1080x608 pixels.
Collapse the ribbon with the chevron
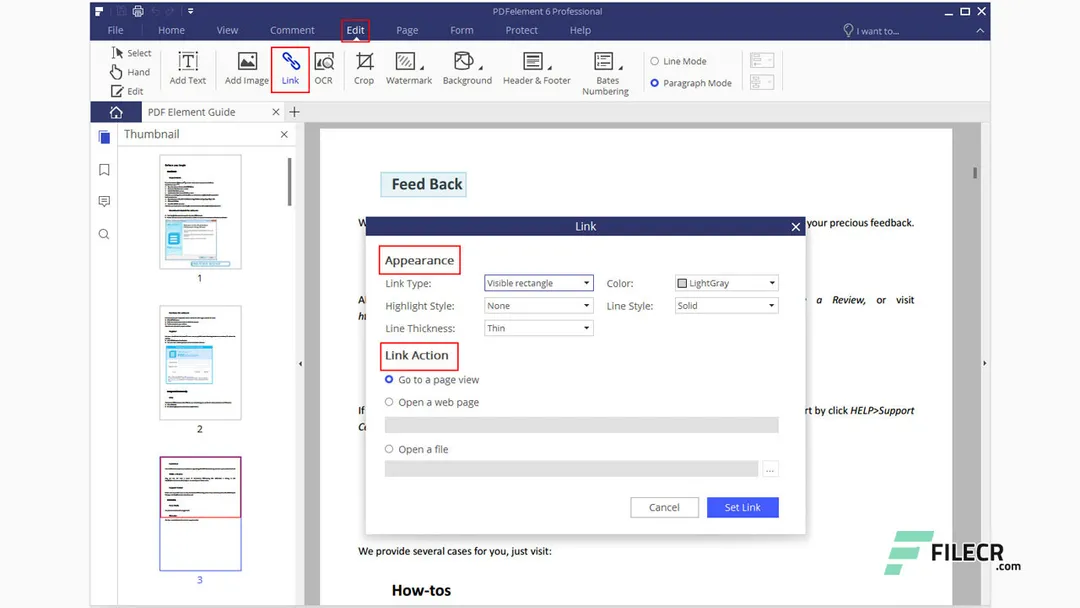pos(979,30)
